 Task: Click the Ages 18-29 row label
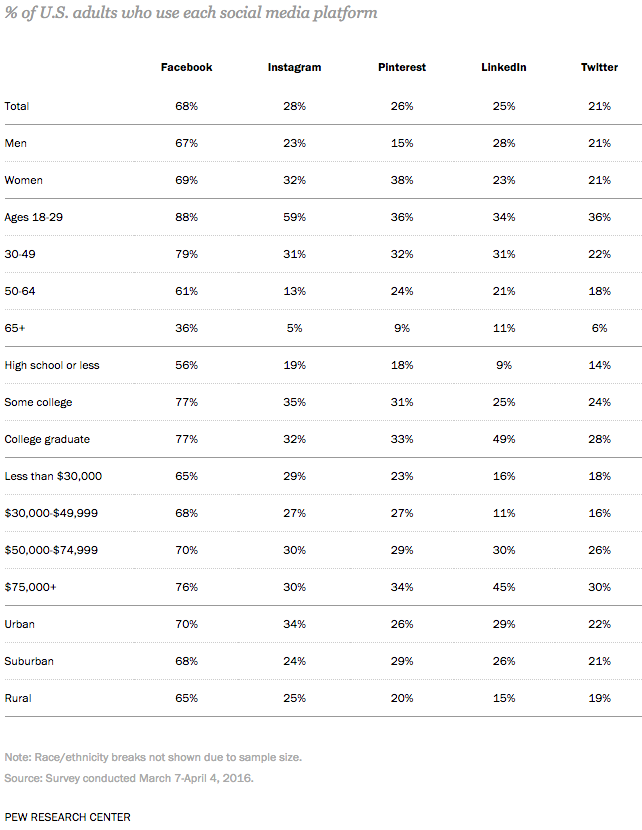(33, 217)
